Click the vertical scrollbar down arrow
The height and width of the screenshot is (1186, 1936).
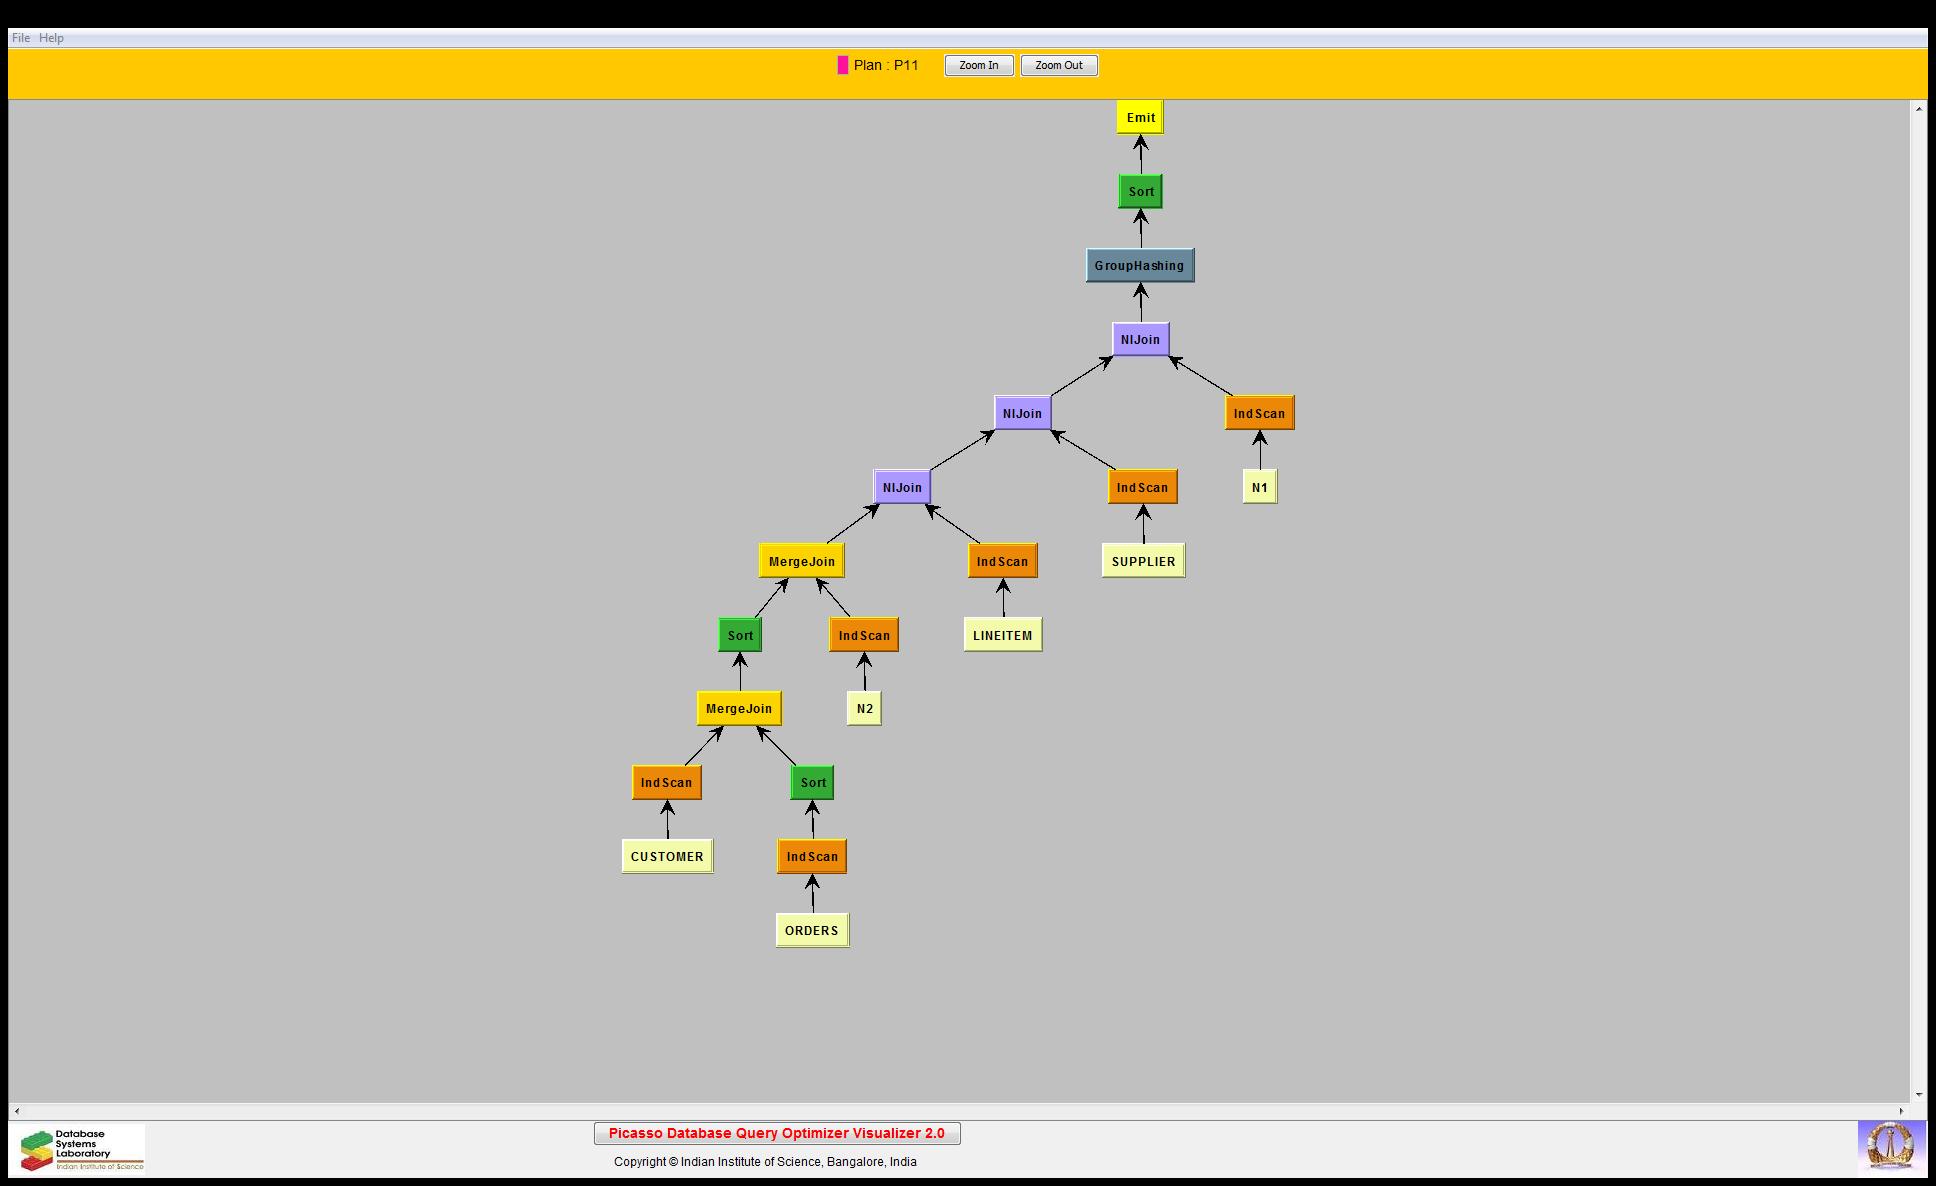(x=1918, y=1095)
